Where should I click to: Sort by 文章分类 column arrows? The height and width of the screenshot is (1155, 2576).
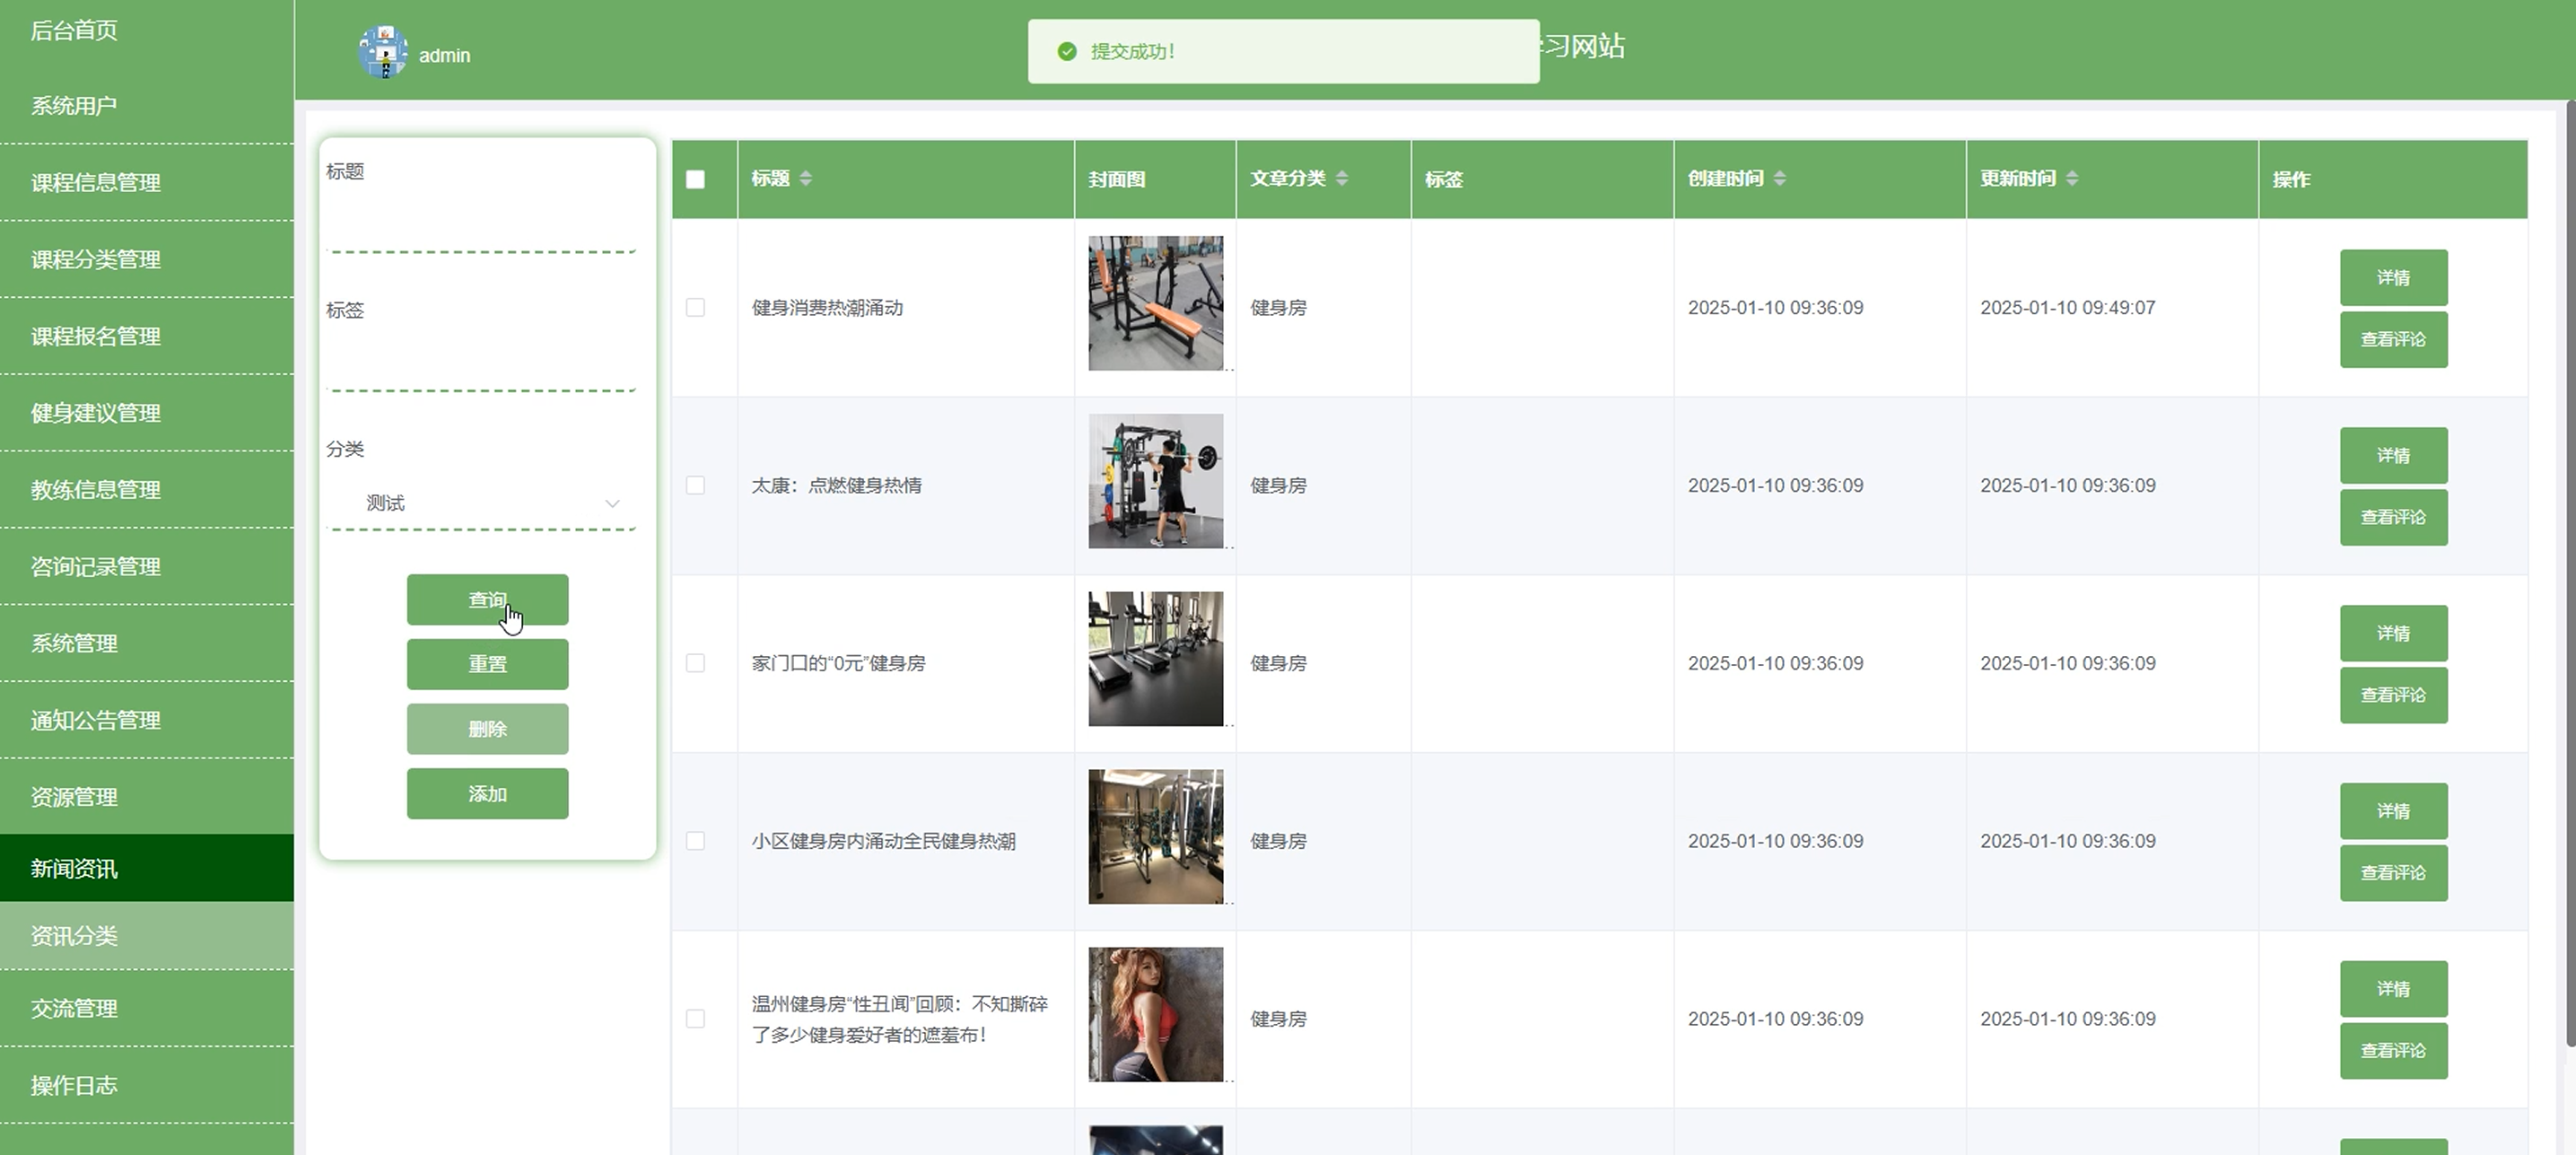coord(1342,178)
